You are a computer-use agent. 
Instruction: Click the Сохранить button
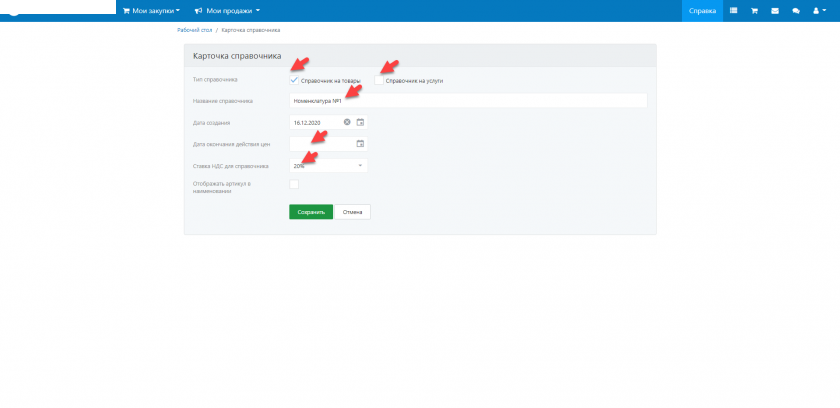tap(310, 212)
